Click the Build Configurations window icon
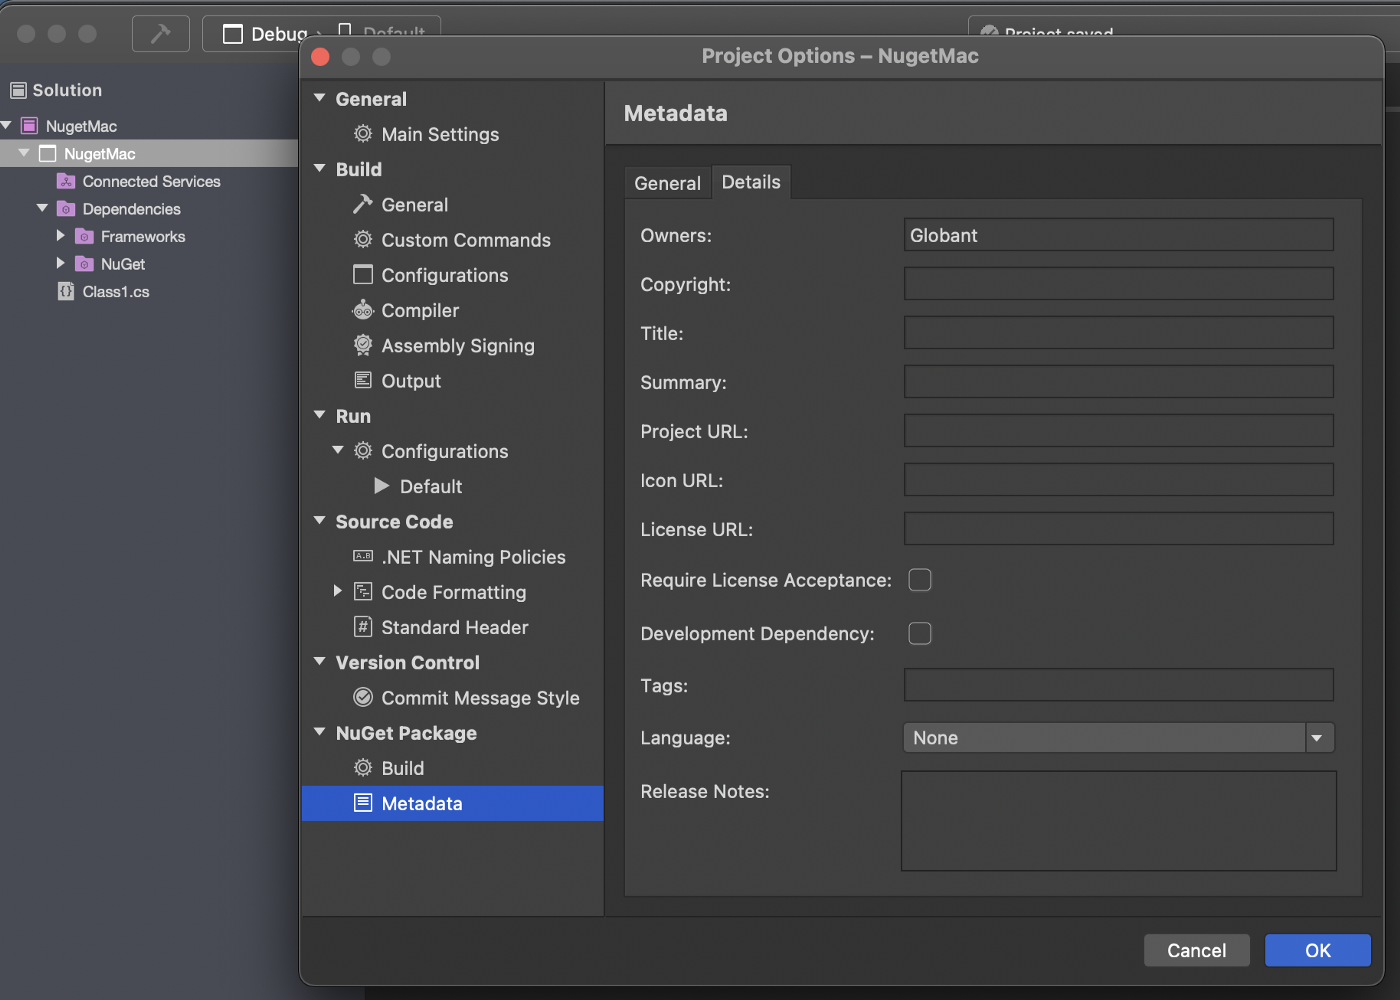Screen dimensions: 1400x1000 363,275
